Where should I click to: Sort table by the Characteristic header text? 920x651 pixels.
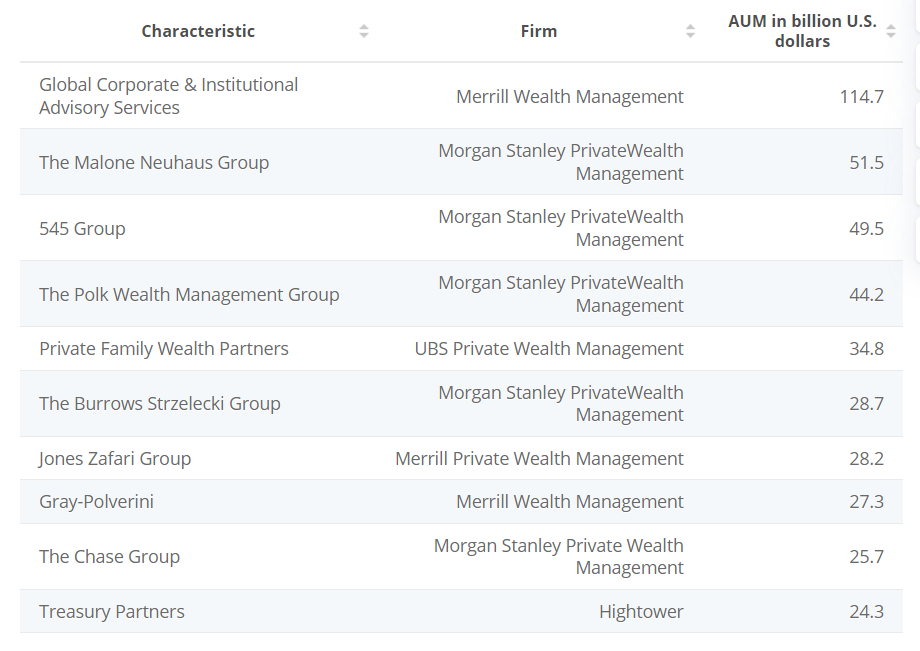coord(198,31)
